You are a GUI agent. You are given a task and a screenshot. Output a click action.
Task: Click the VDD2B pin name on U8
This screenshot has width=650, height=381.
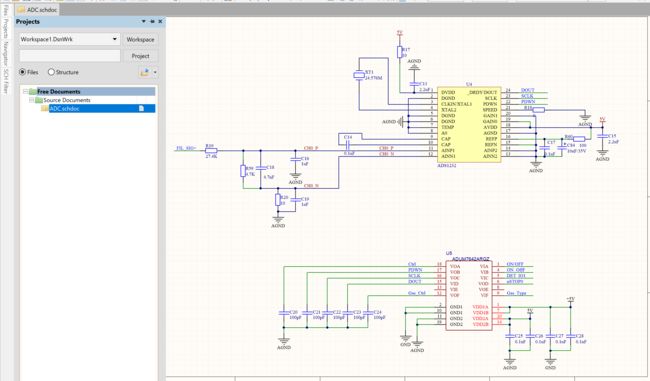[x=480, y=324]
